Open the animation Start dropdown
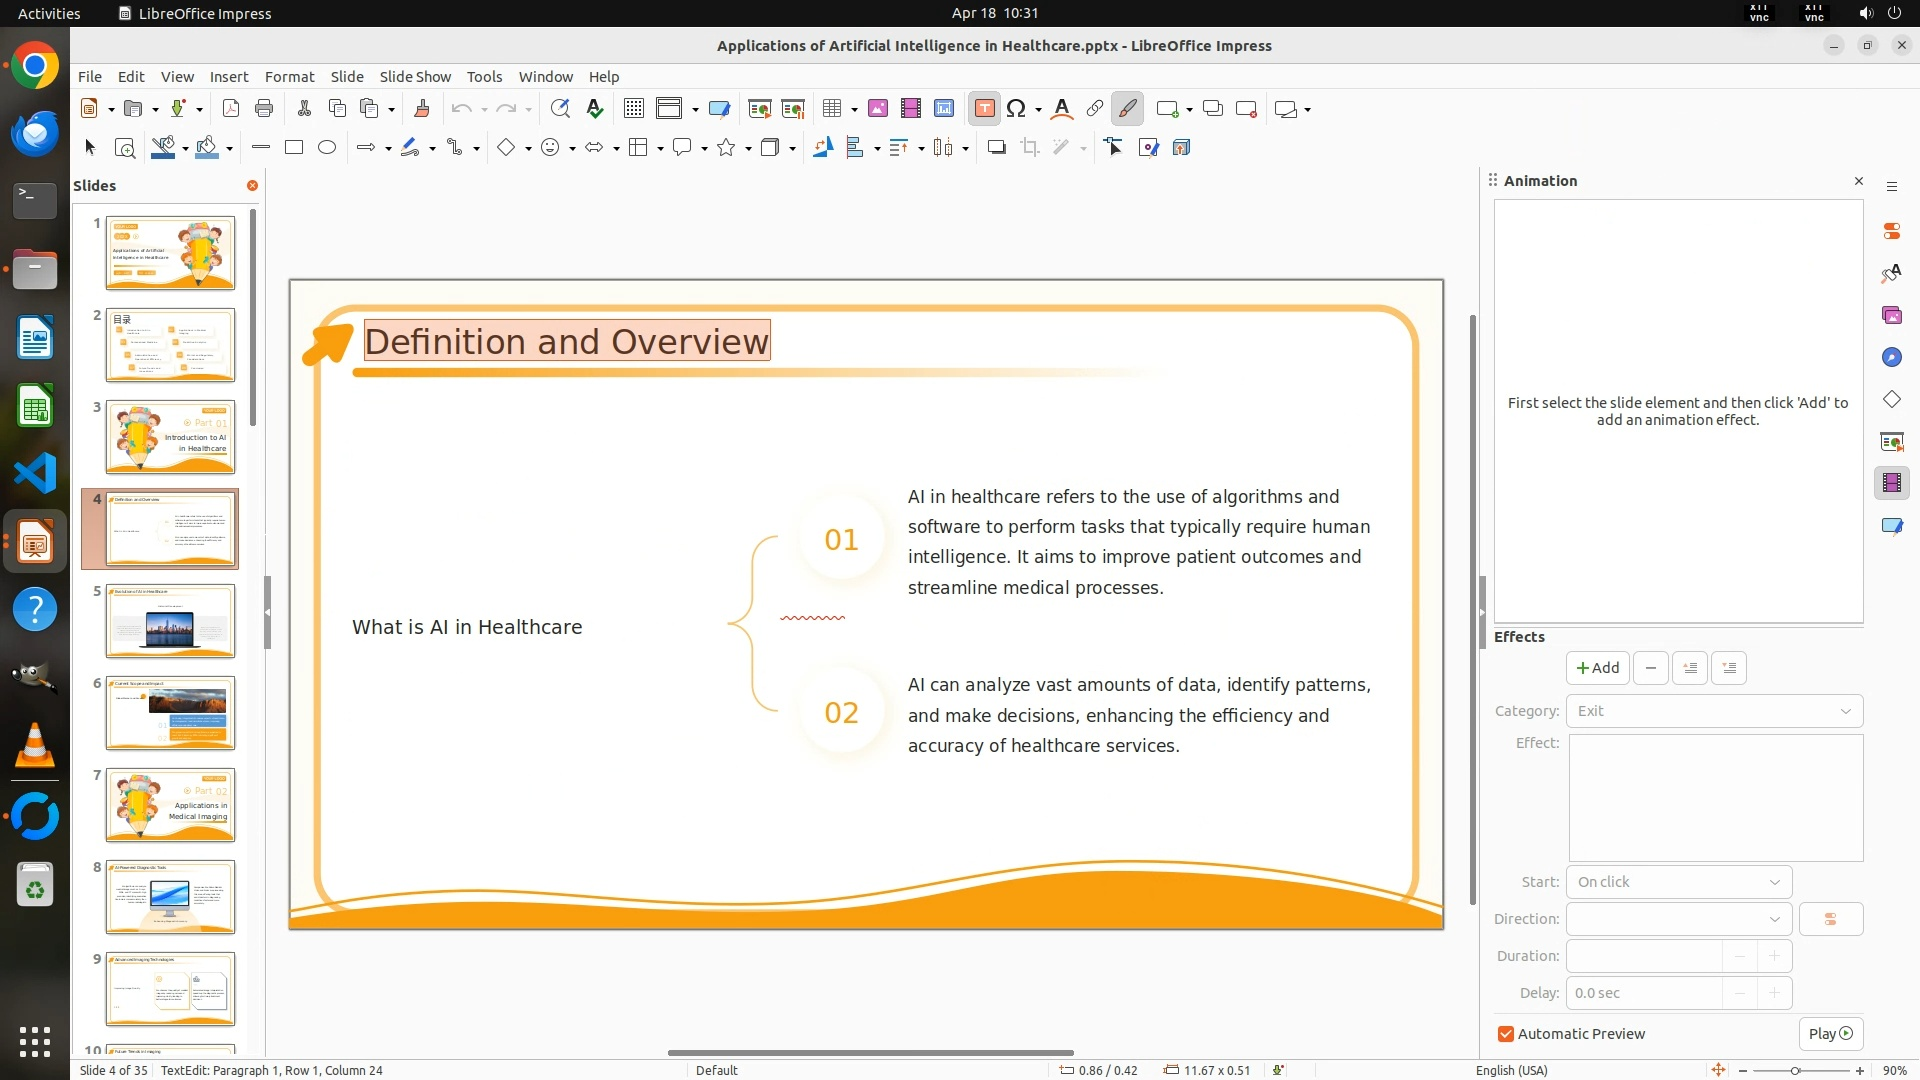 1678,882
